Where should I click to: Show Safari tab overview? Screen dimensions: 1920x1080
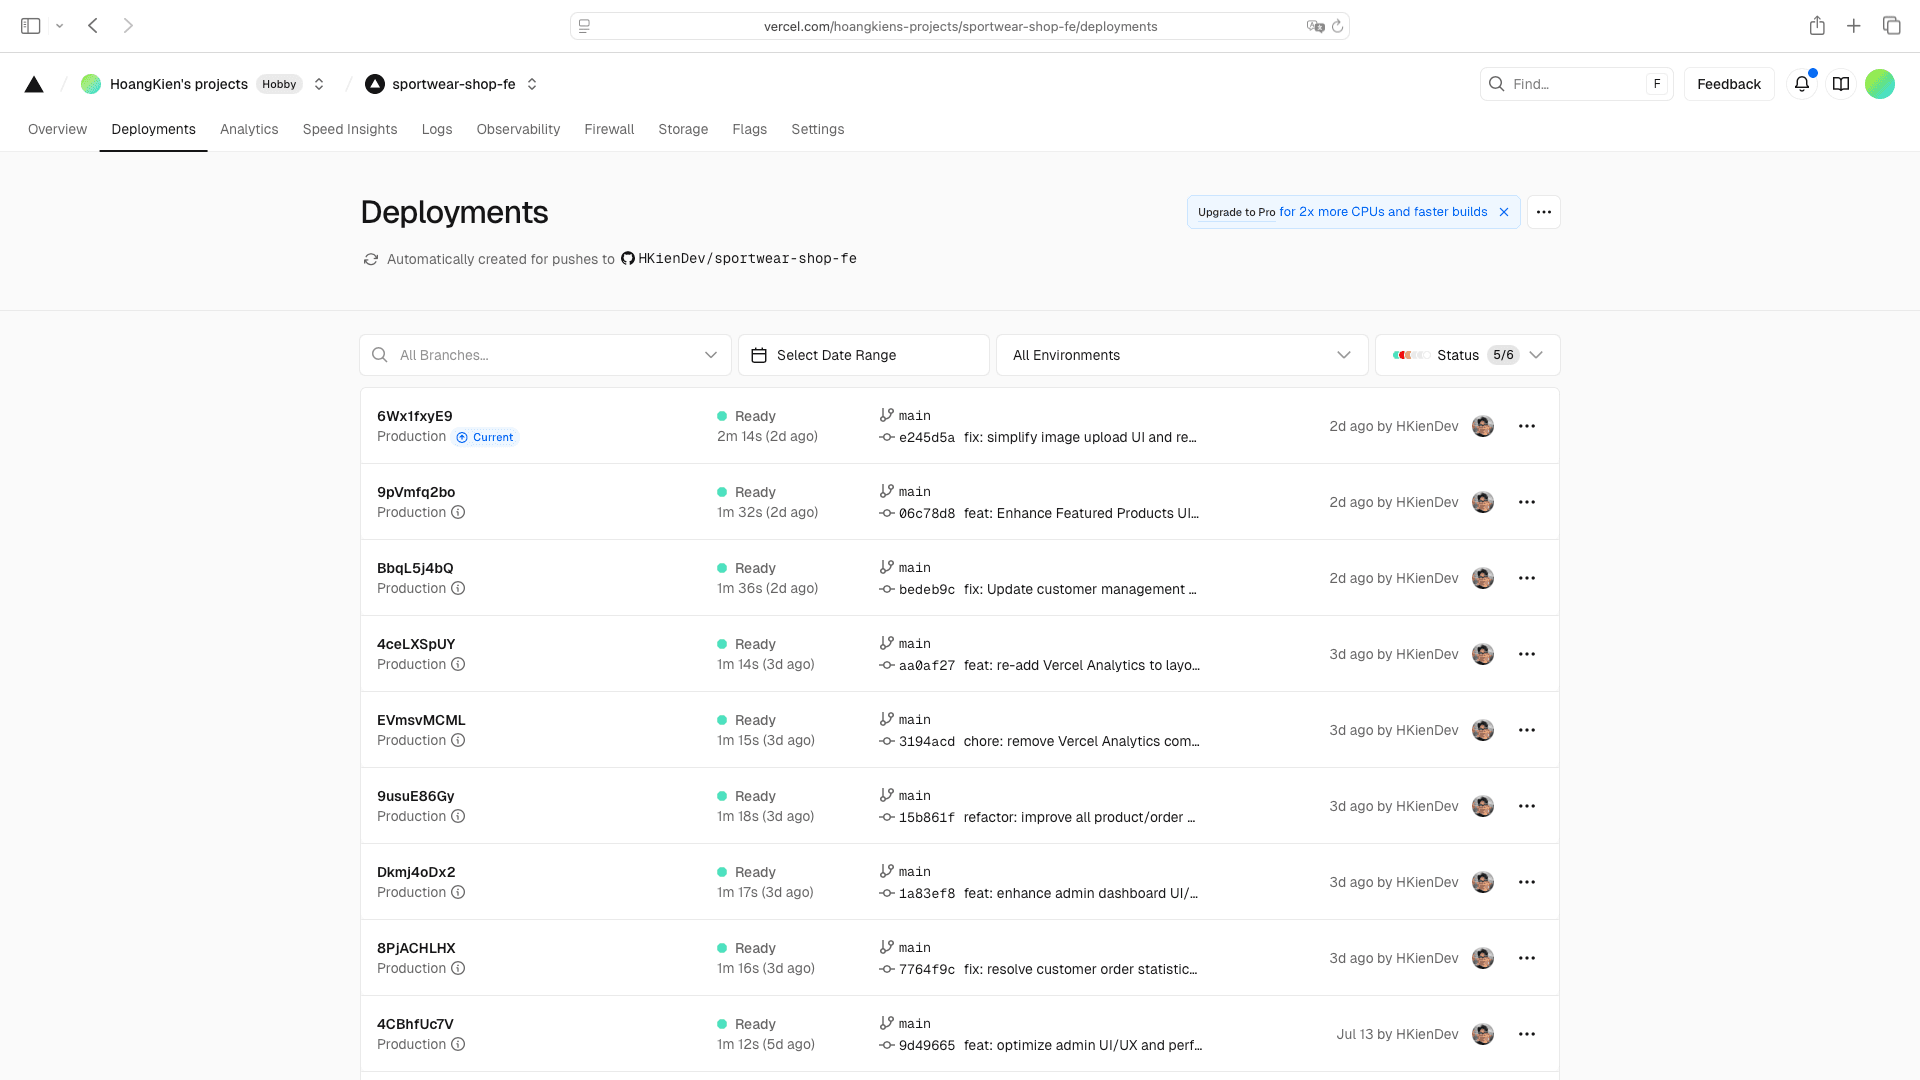coord(1891,26)
